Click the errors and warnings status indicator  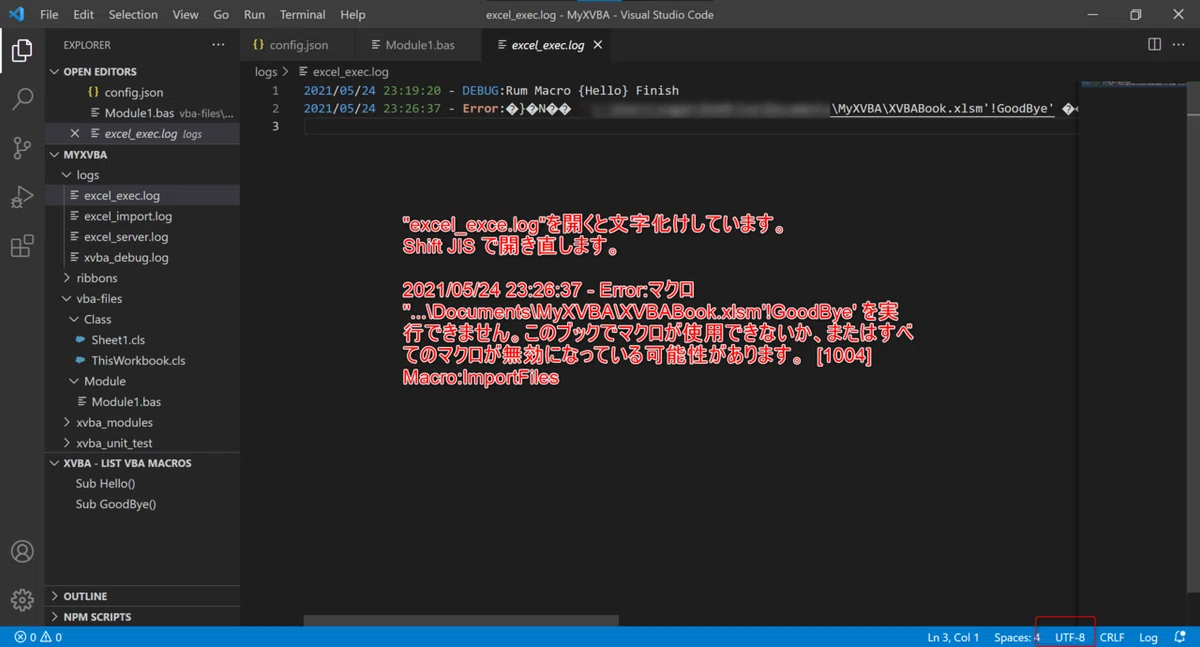click(38, 637)
